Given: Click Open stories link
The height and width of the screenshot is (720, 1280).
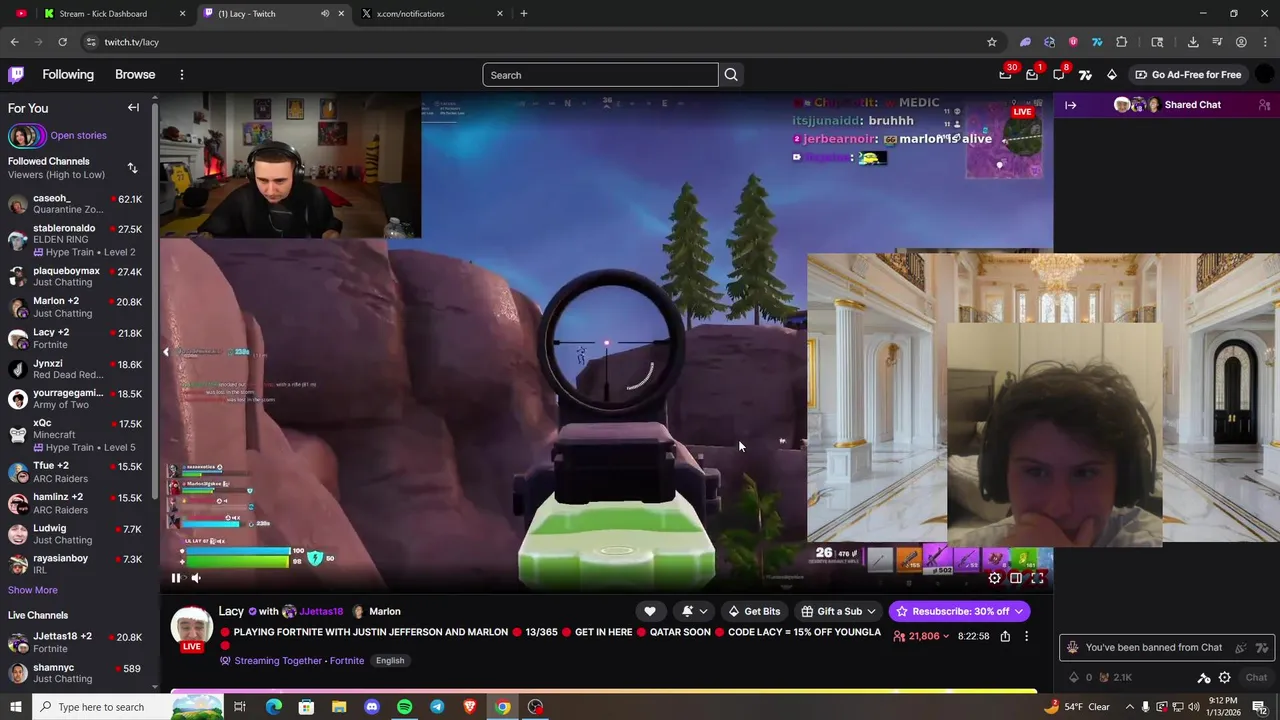Looking at the screenshot, I should (78, 135).
